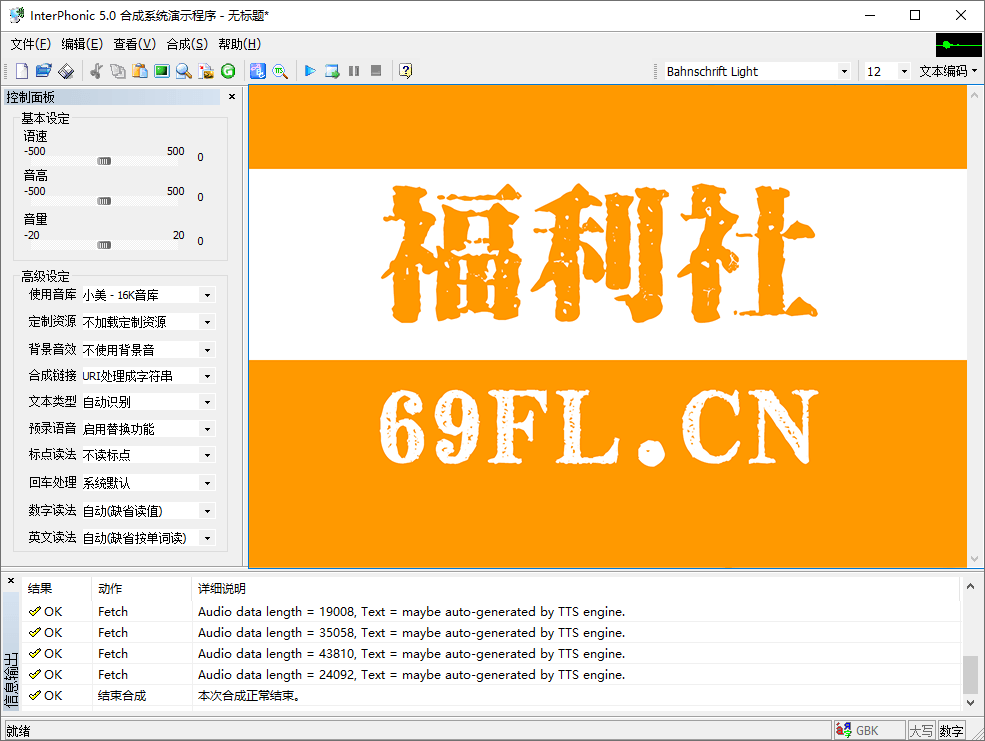The height and width of the screenshot is (741, 985).
Task: Click the 音高 pitch slider thumb
Action: tap(104, 201)
